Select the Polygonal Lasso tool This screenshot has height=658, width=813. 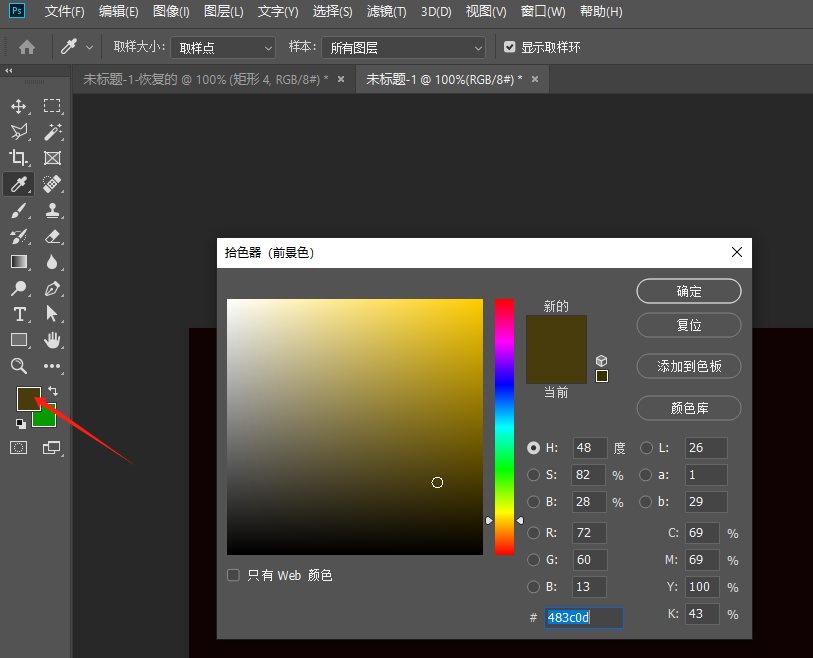tap(19, 132)
